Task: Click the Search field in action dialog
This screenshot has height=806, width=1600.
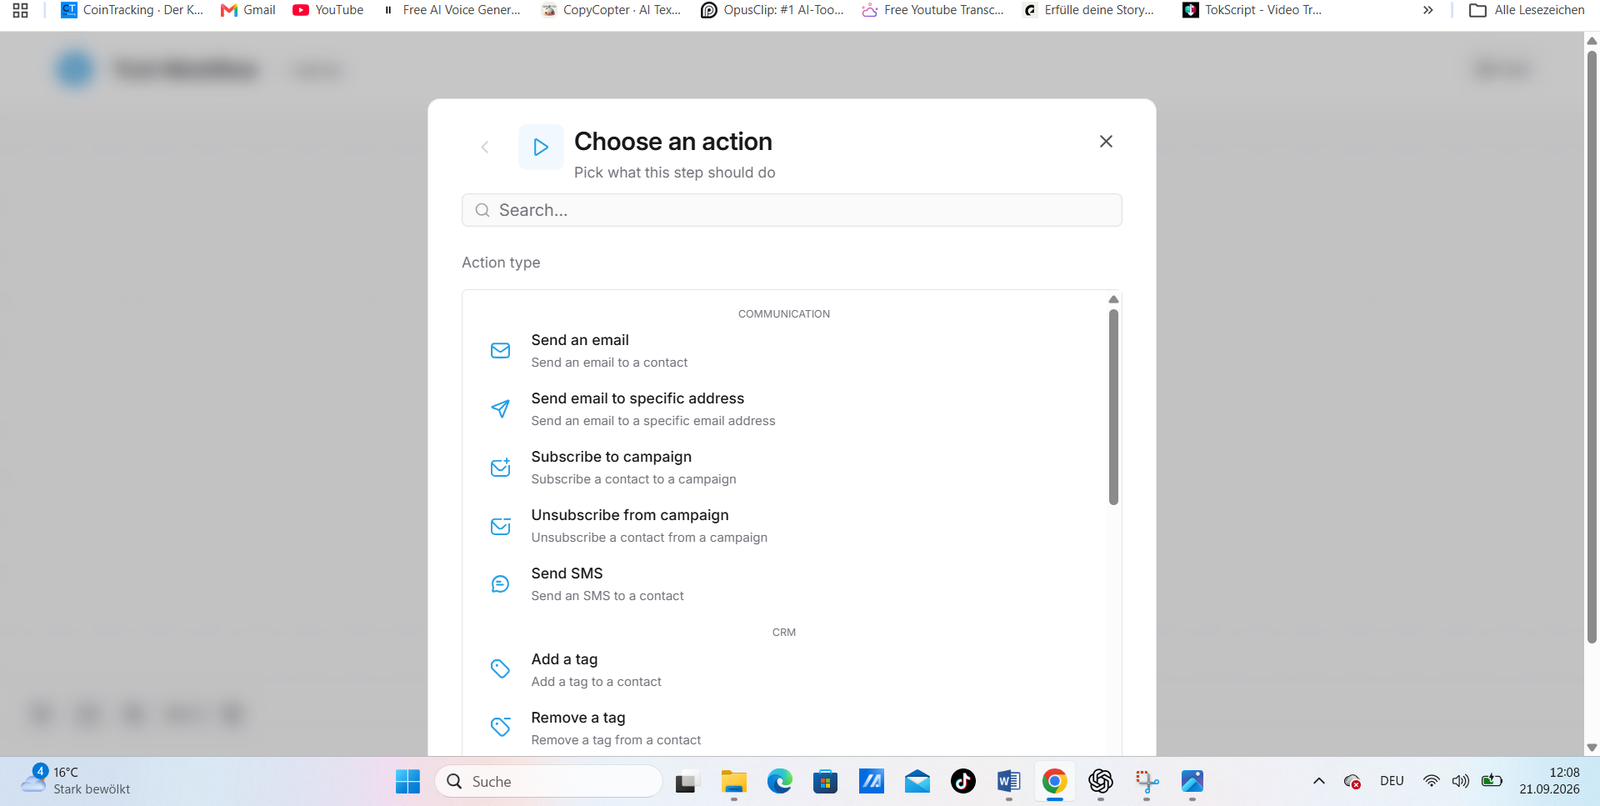Action: pyautogui.click(x=791, y=210)
